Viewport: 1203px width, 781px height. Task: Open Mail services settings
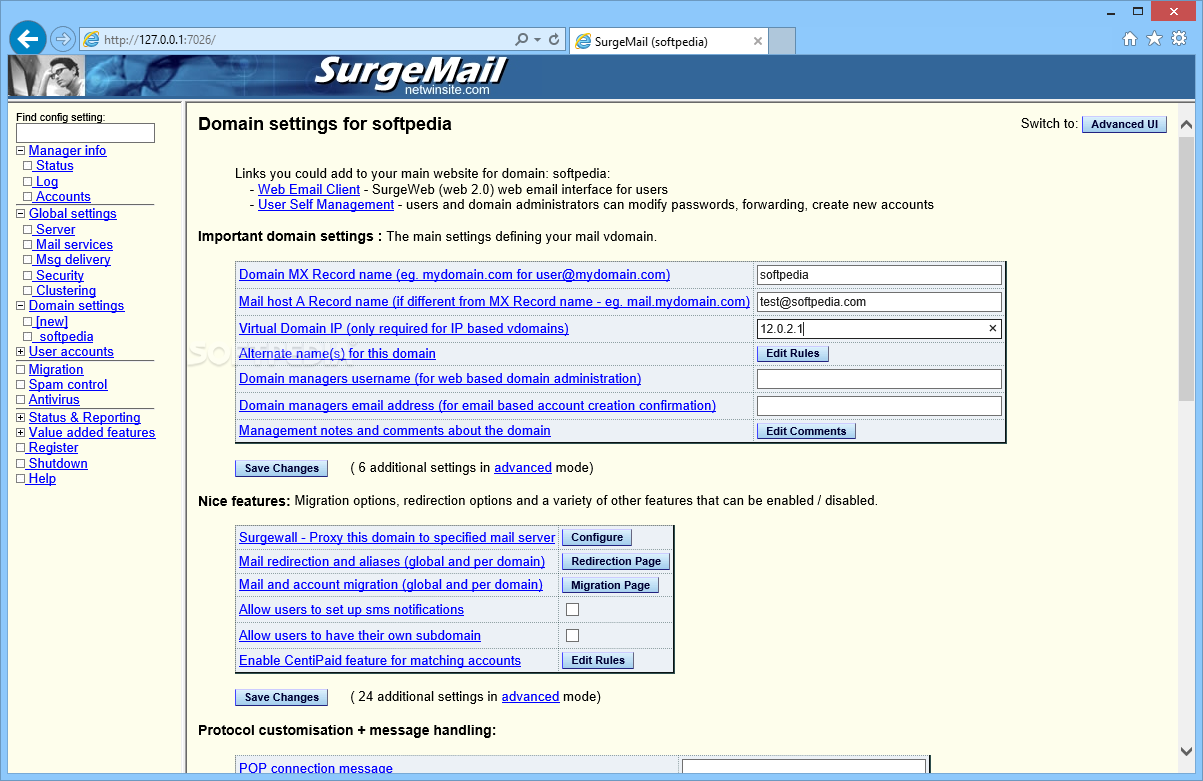(73, 245)
